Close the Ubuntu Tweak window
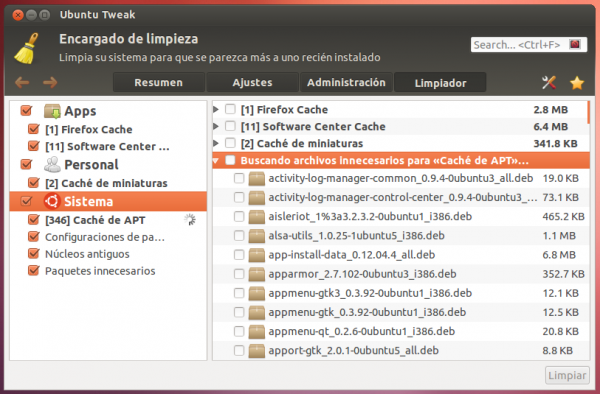Viewport: 600px width, 394px height. pos(18,15)
